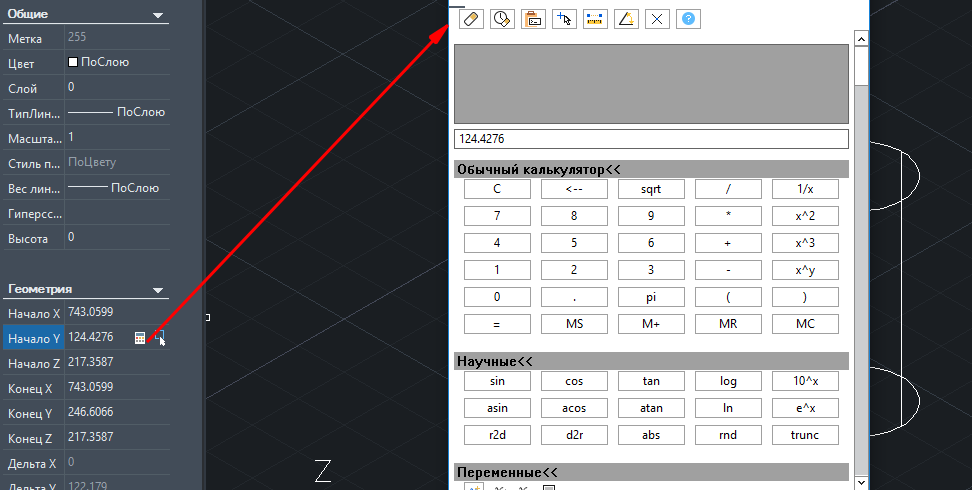Open calculator Help question mark icon
This screenshot has width=972, height=490.
click(x=688, y=19)
